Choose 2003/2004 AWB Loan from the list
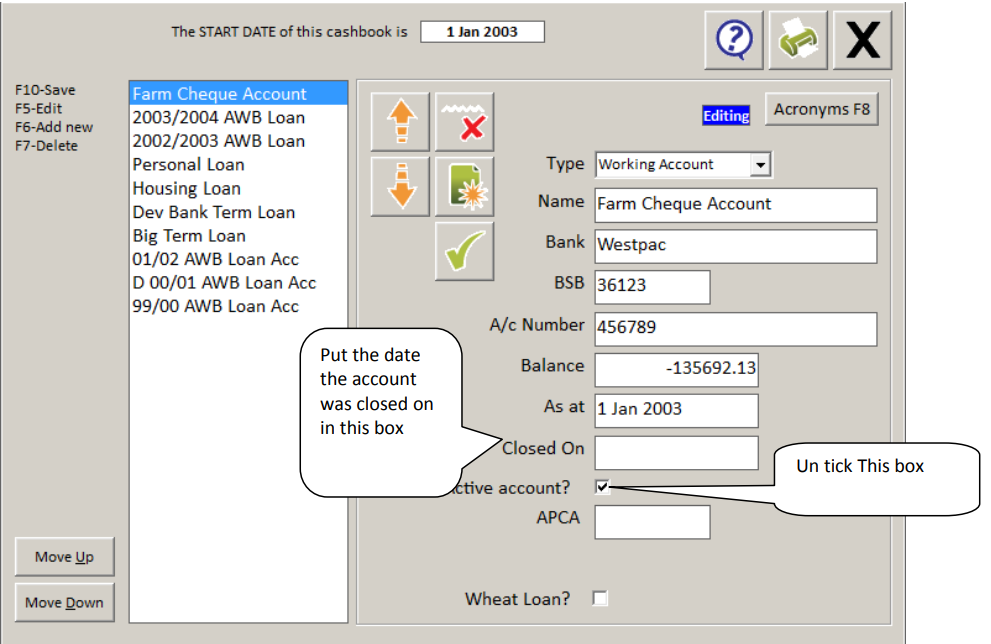The height and width of the screenshot is (644, 991). [219, 118]
